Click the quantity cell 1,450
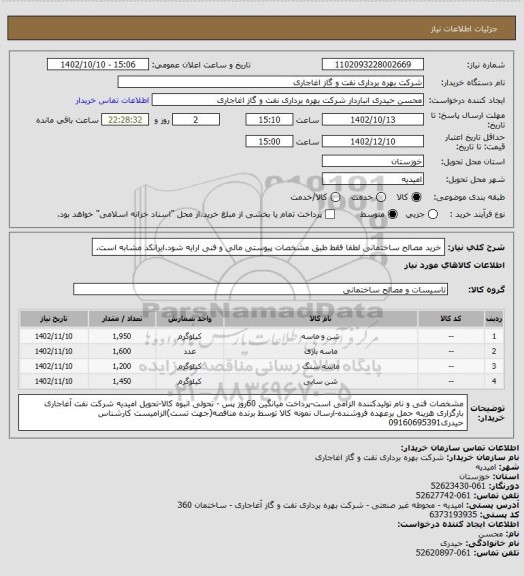Image resolution: width=524 pixels, height=576 pixels. coord(122,382)
